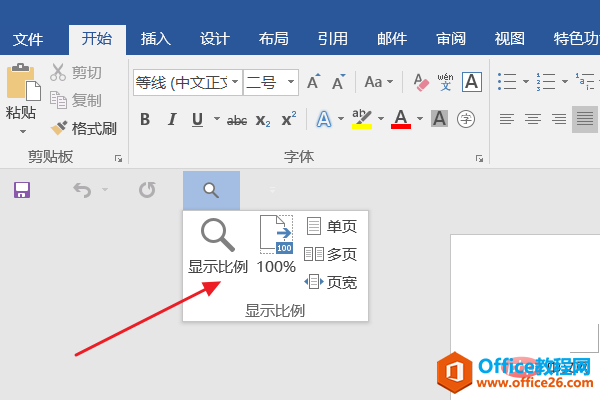This screenshot has height=400, width=600.
Task: Click the Undo arrow icon
Action: pos(82,190)
